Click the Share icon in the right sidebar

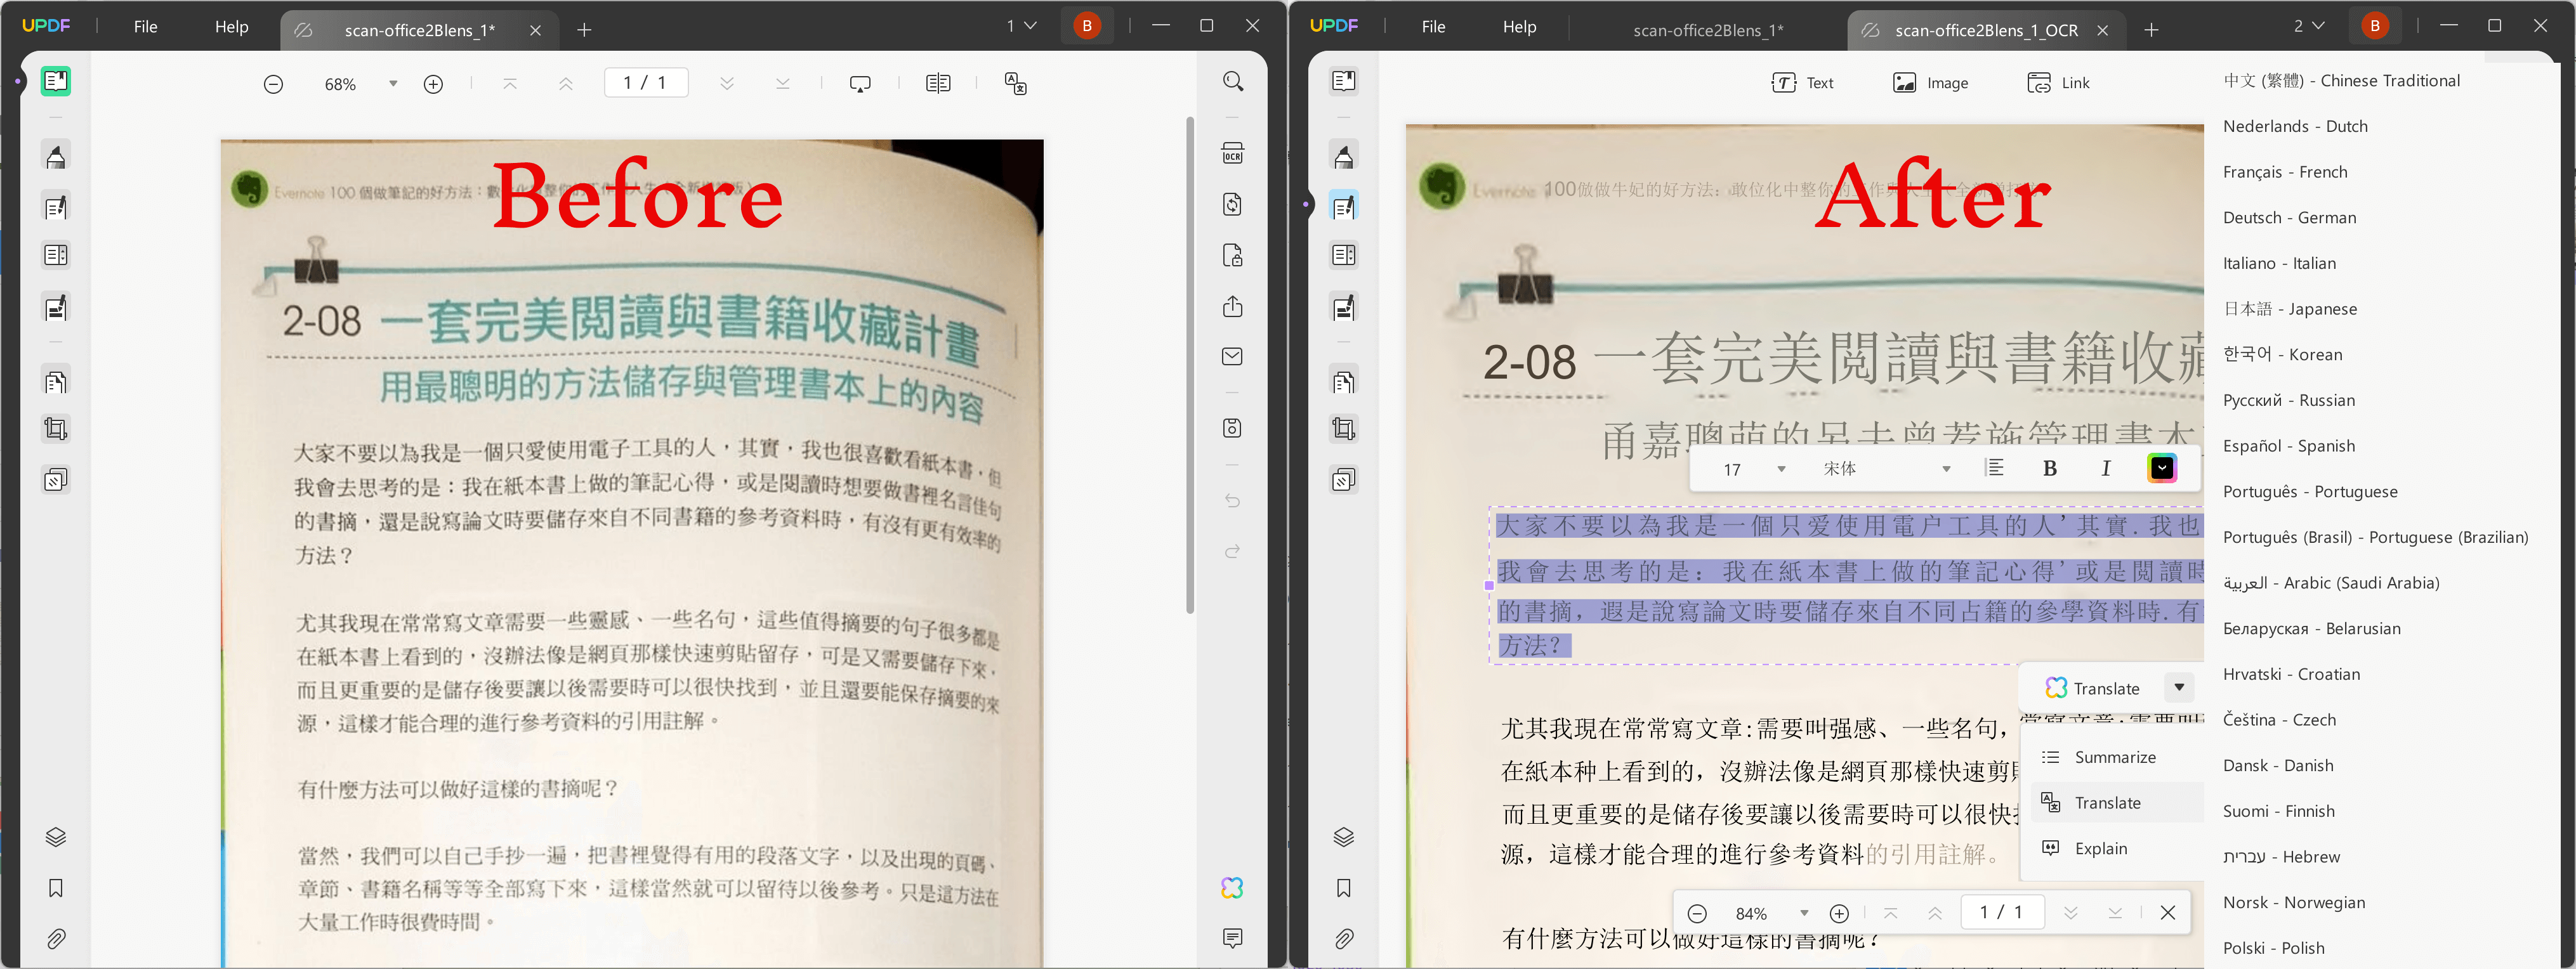[x=1233, y=306]
